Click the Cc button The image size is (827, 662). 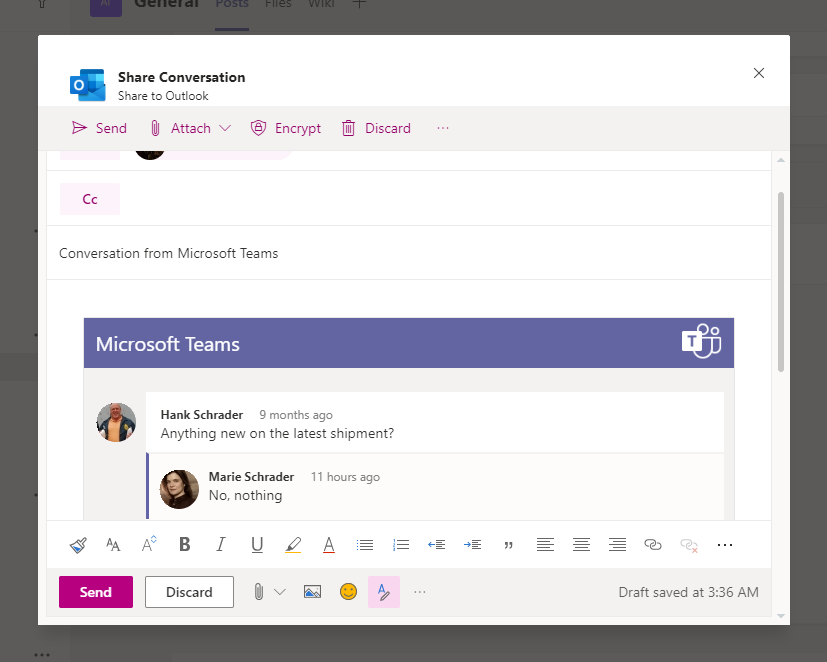90,199
